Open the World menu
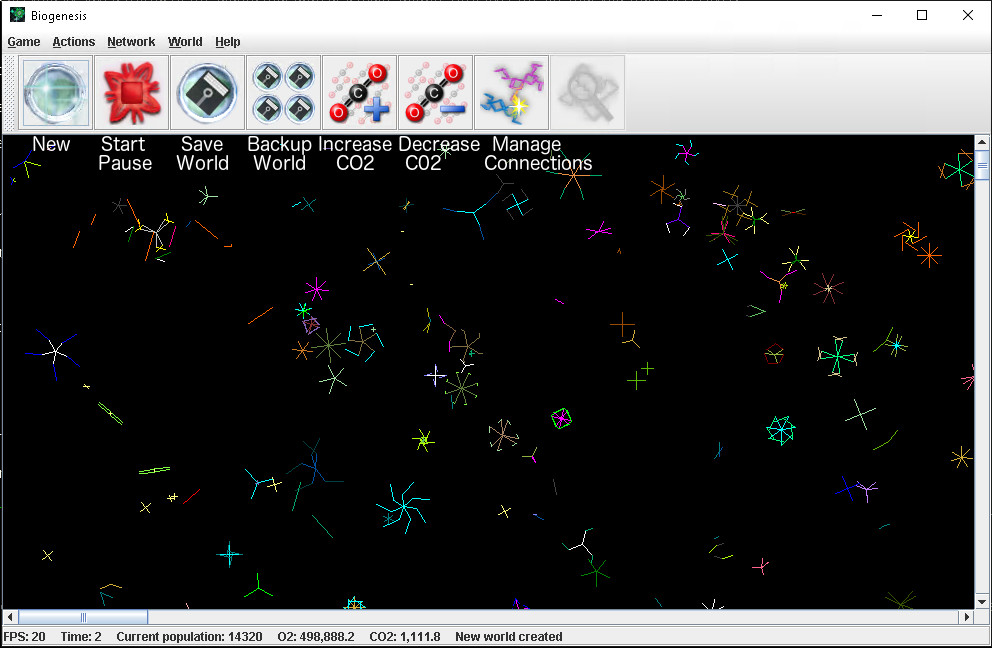Viewport: 992px width, 648px height. (185, 42)
